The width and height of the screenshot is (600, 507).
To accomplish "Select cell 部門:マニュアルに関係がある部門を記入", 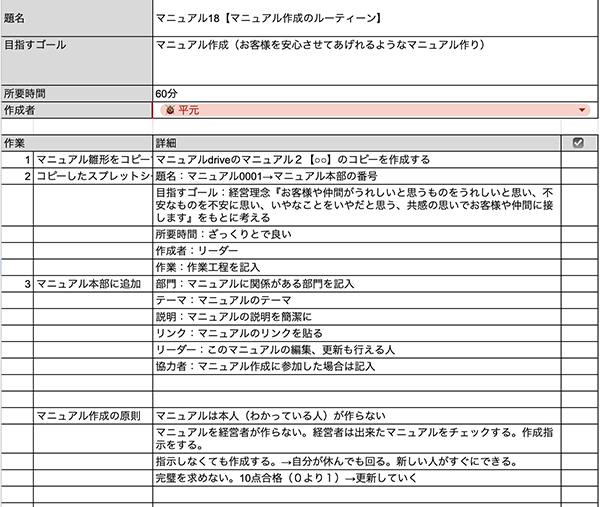I will tap(357, 284).
